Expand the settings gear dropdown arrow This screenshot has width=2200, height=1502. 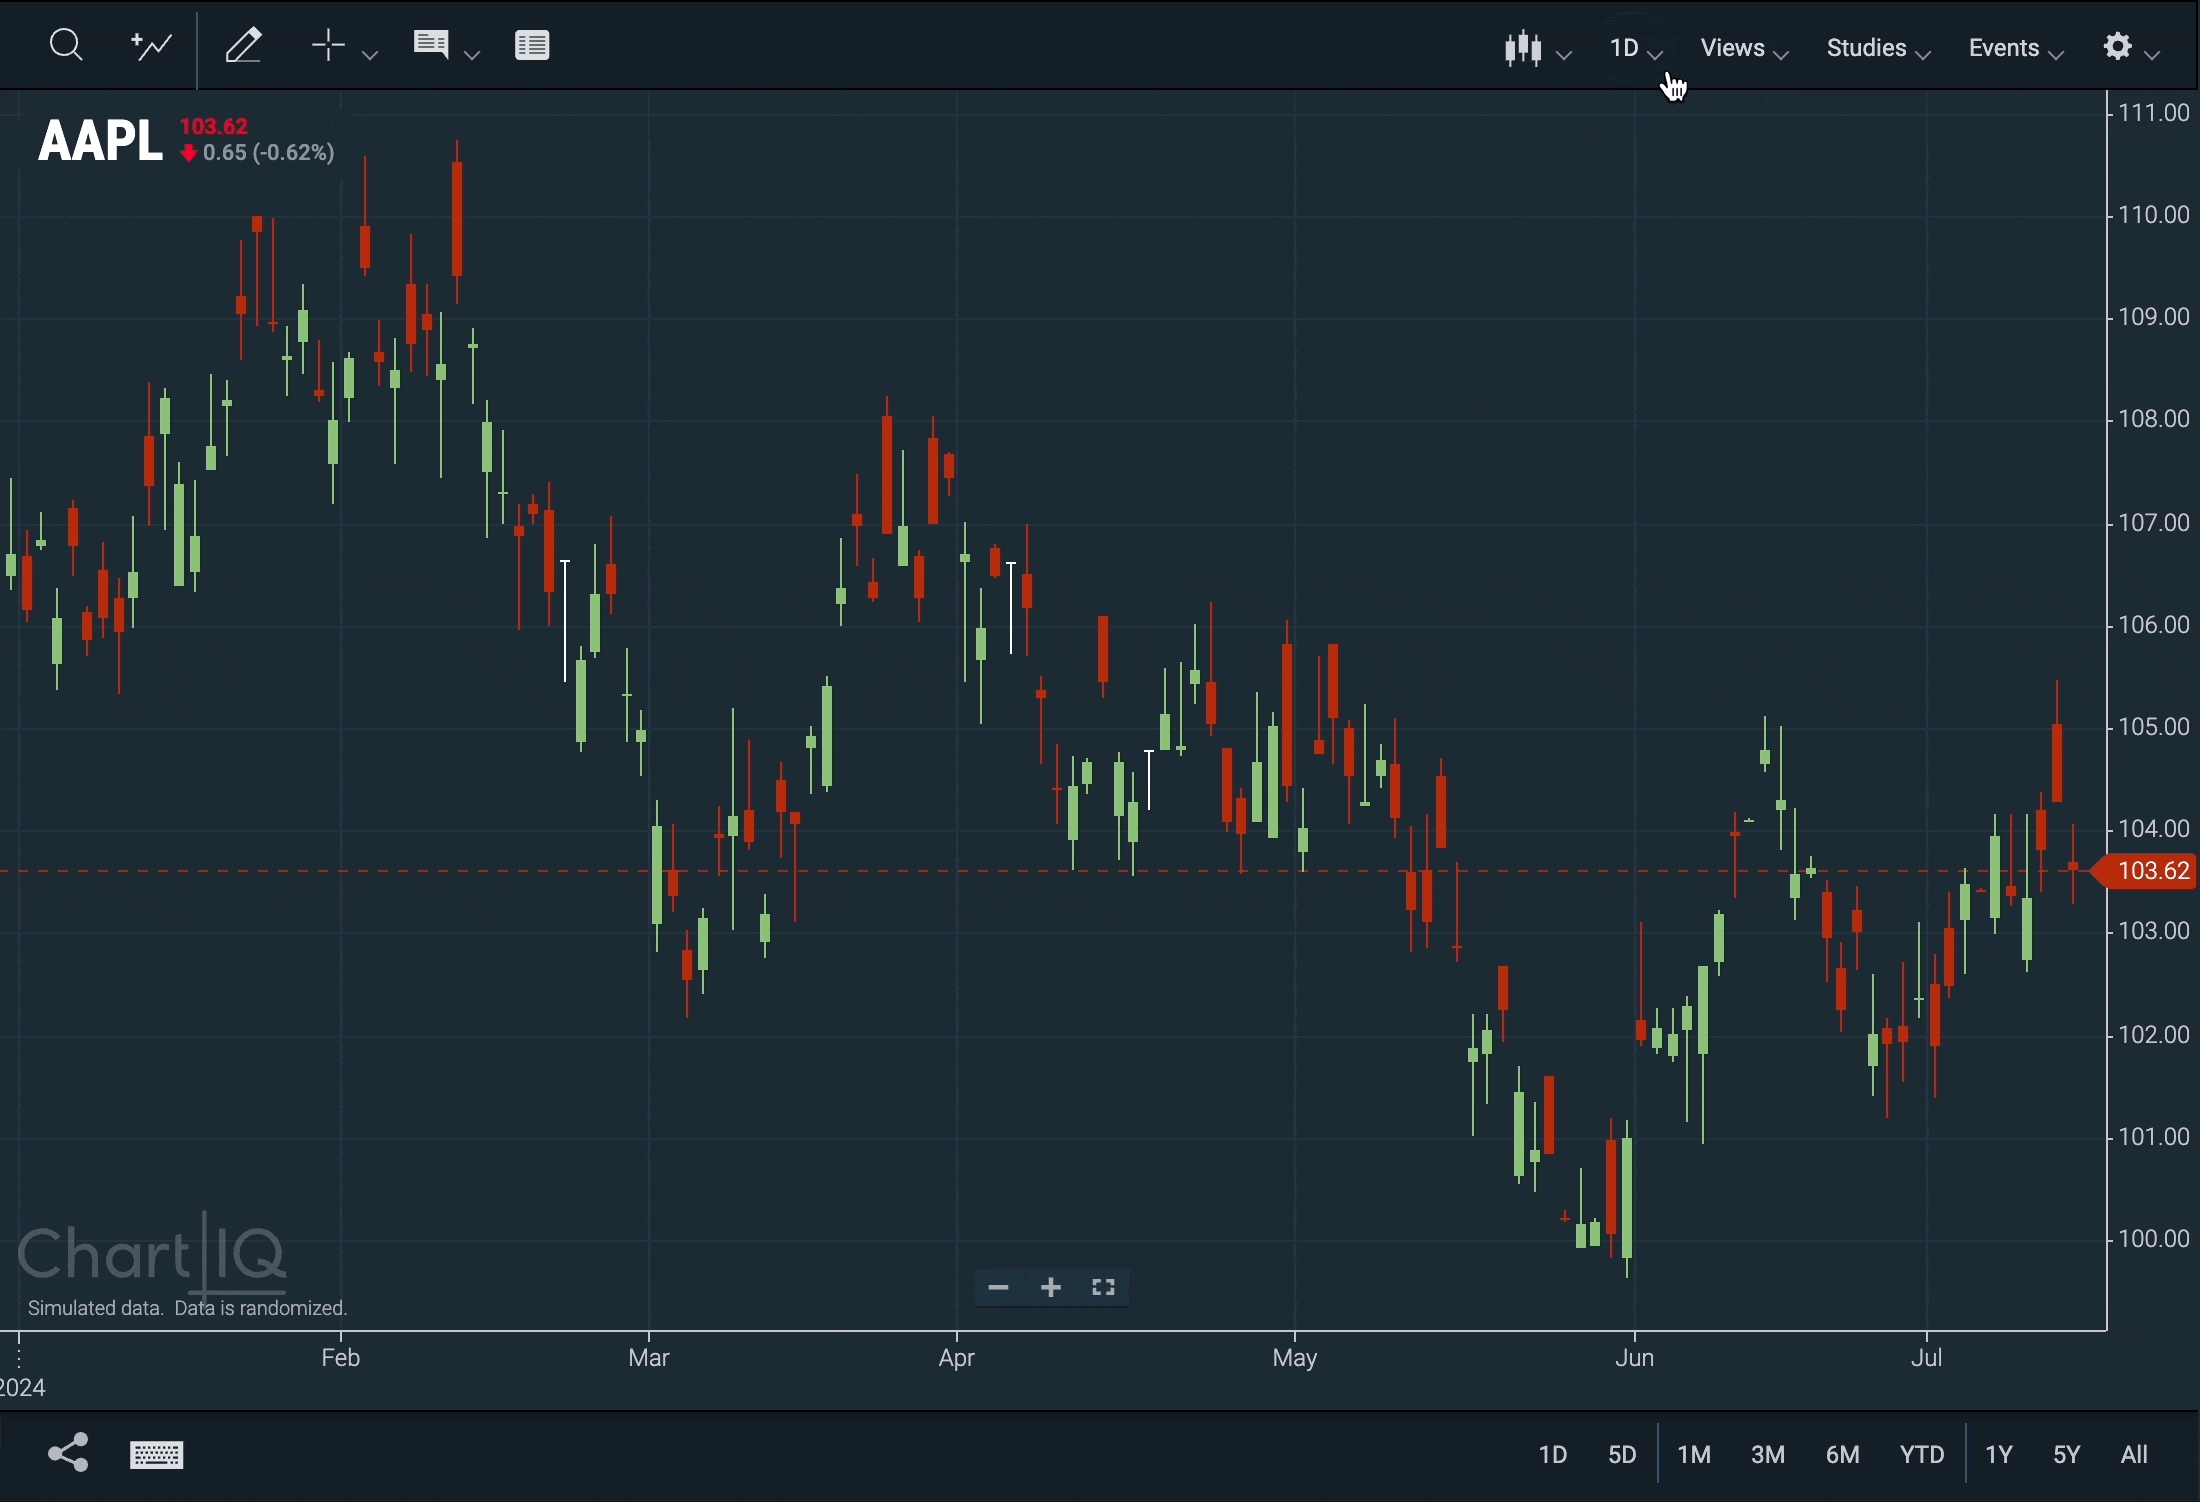tap(2154, 55)
